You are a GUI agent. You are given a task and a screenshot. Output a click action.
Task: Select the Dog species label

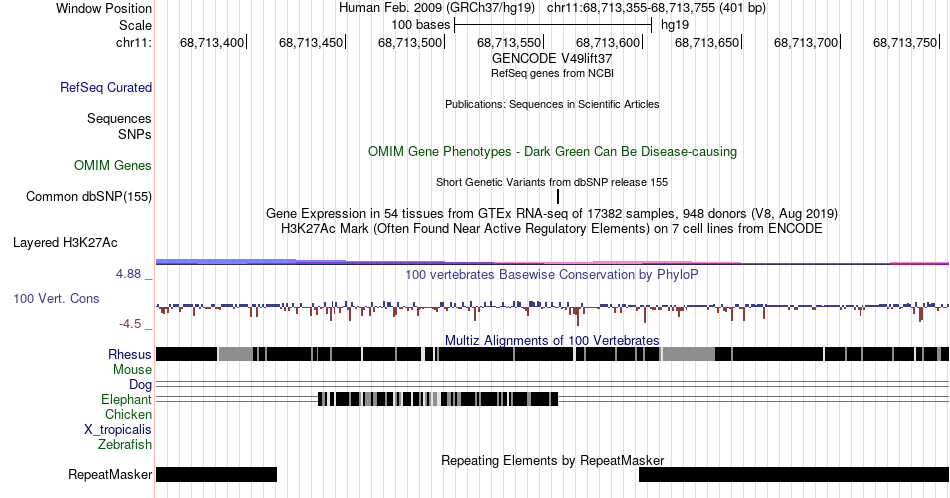pyautogui.click(x=140, y=385)
